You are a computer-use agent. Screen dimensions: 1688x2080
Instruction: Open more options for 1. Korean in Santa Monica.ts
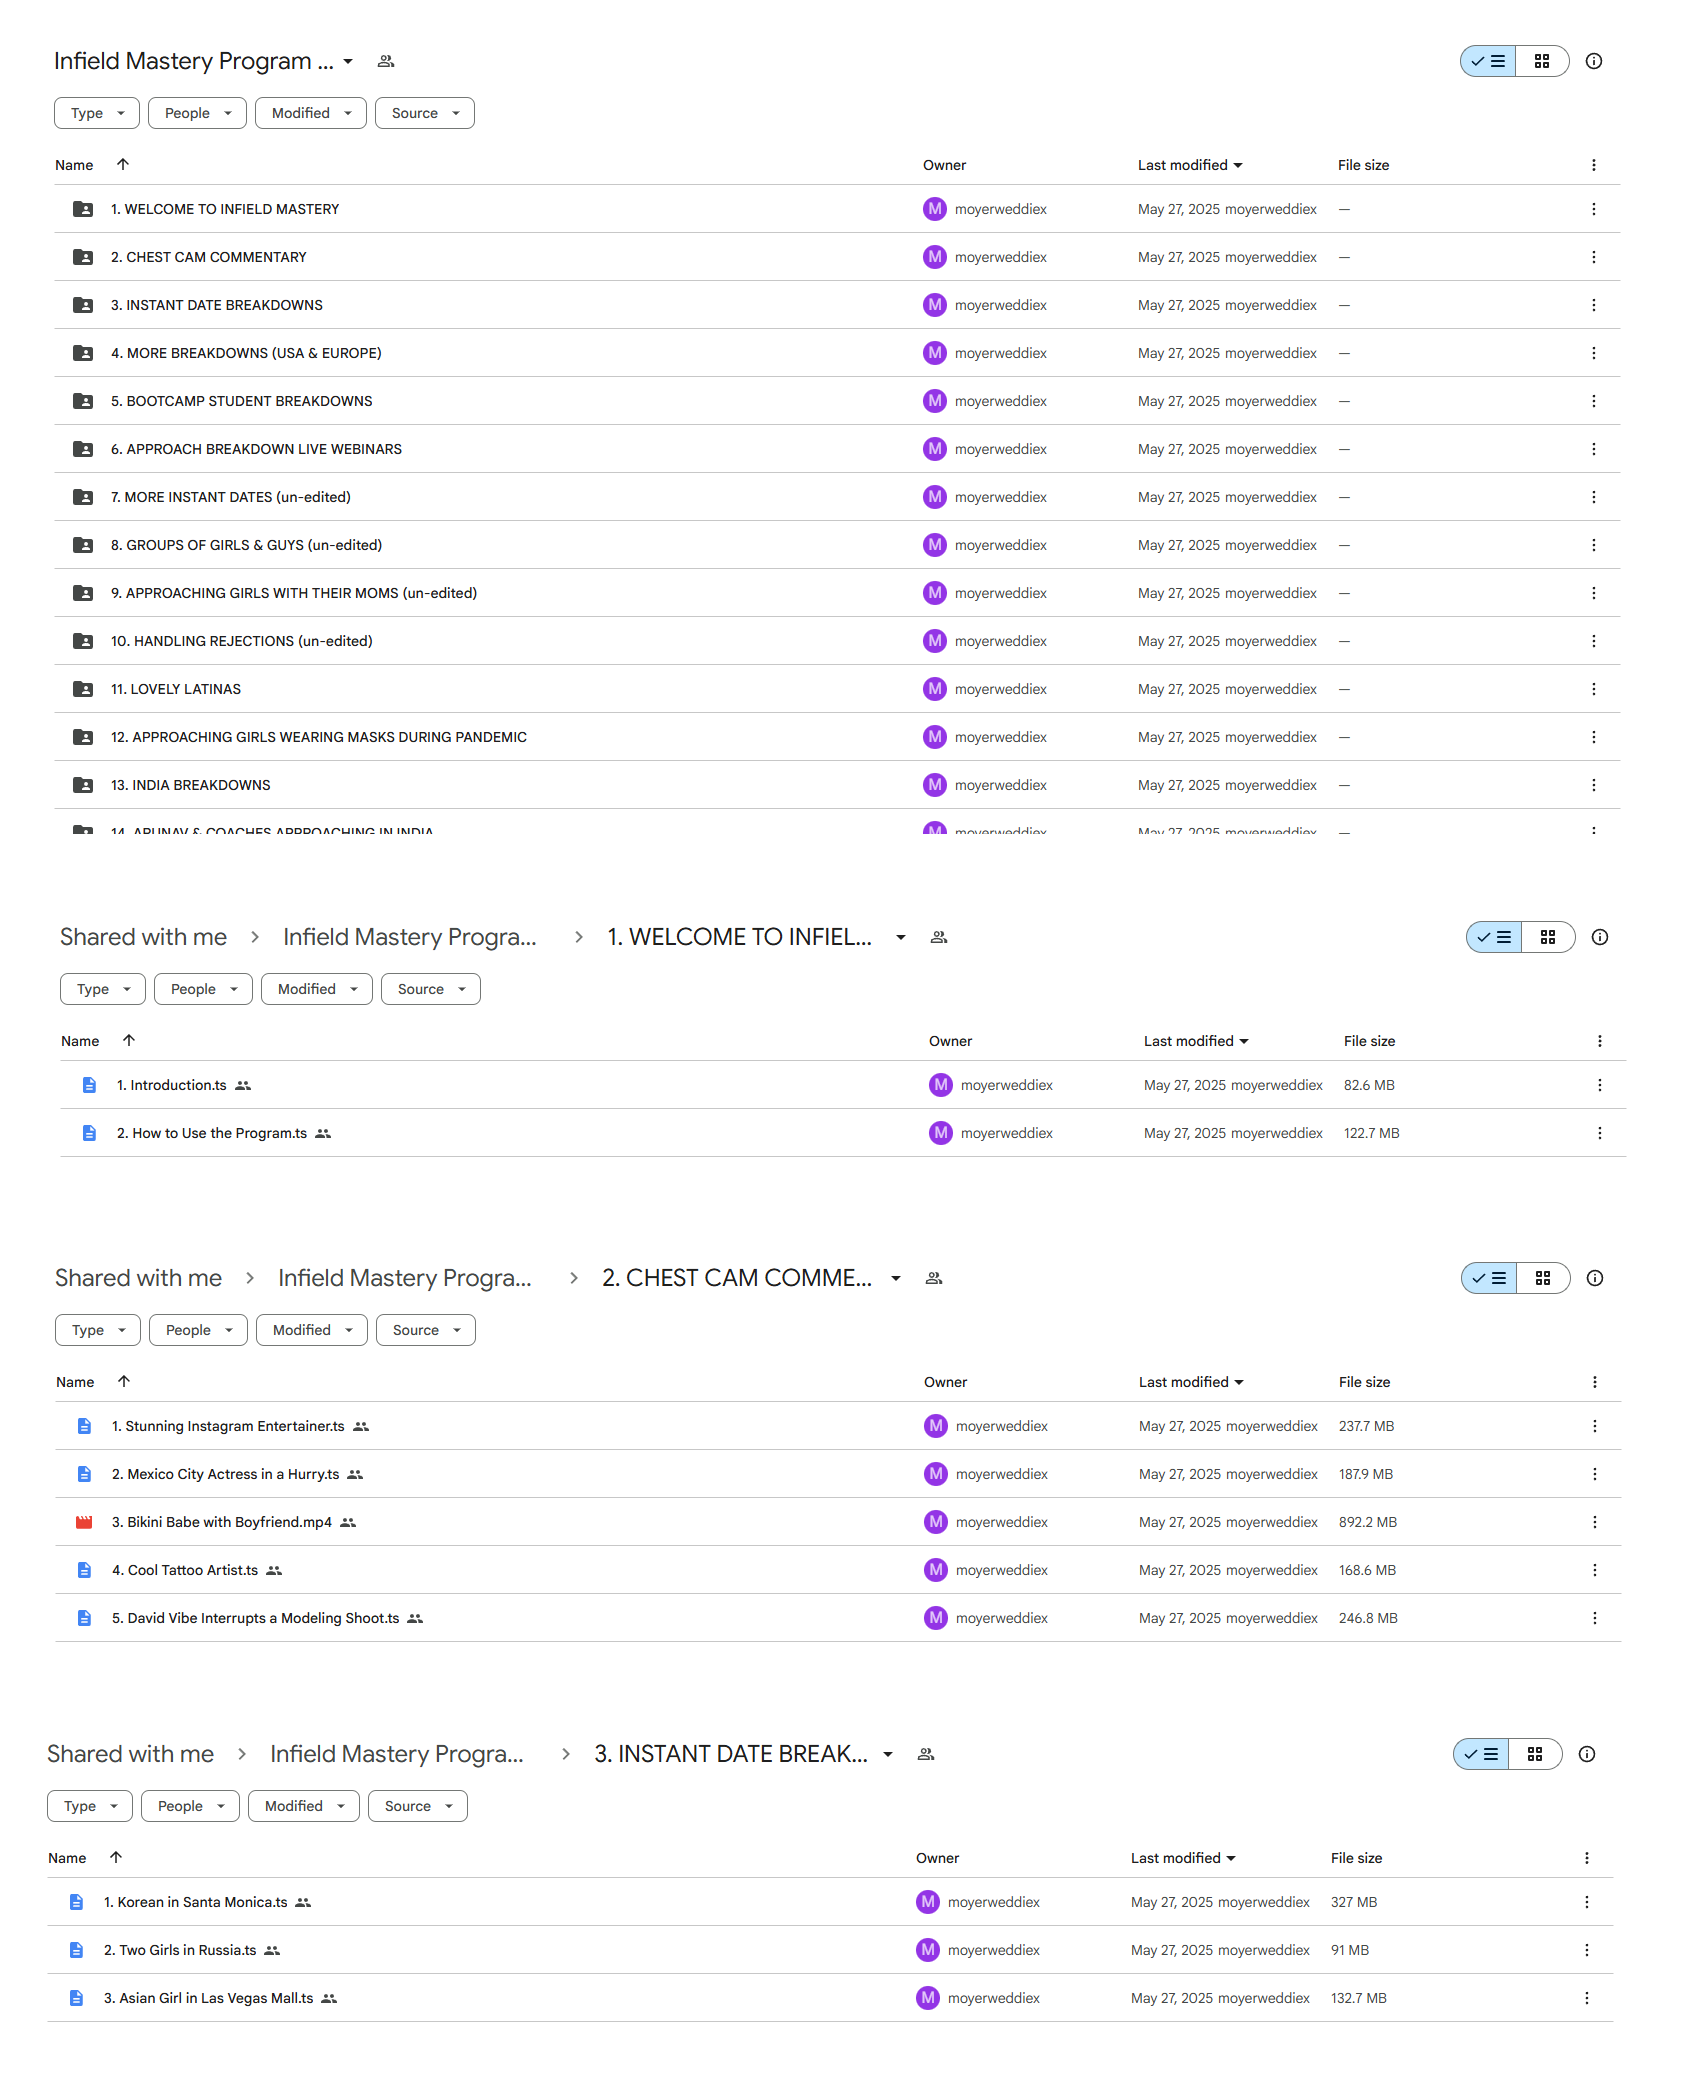[1587, 1902]
